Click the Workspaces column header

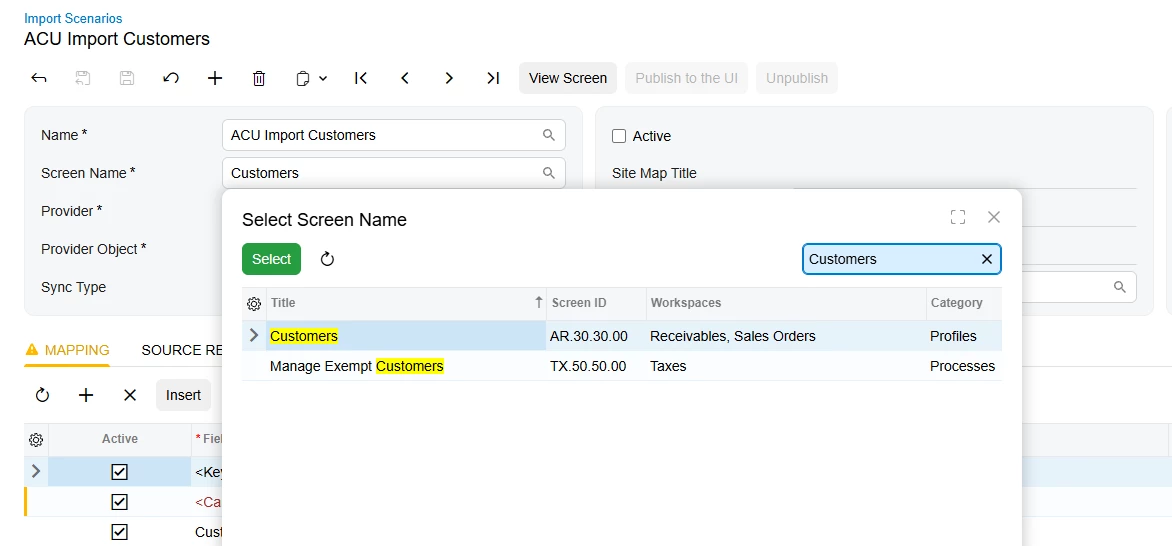[x=786, y=303]
